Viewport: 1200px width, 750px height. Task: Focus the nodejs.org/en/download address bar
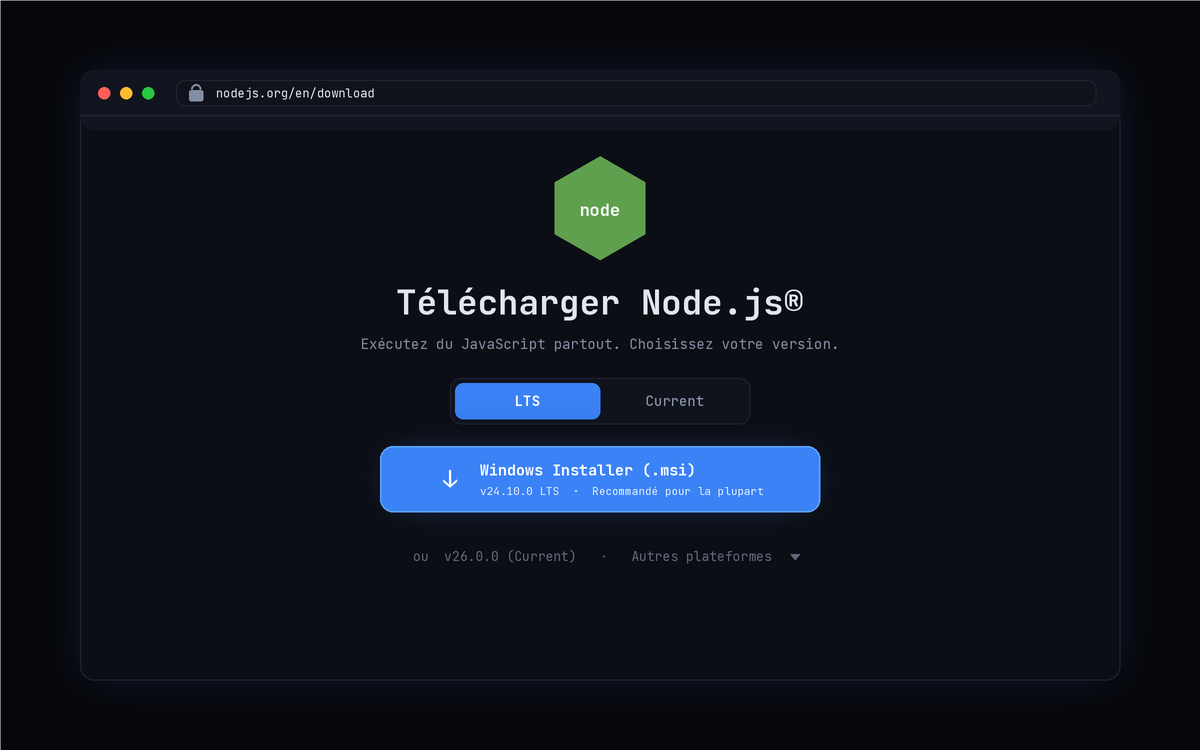(x=636, y=93)
